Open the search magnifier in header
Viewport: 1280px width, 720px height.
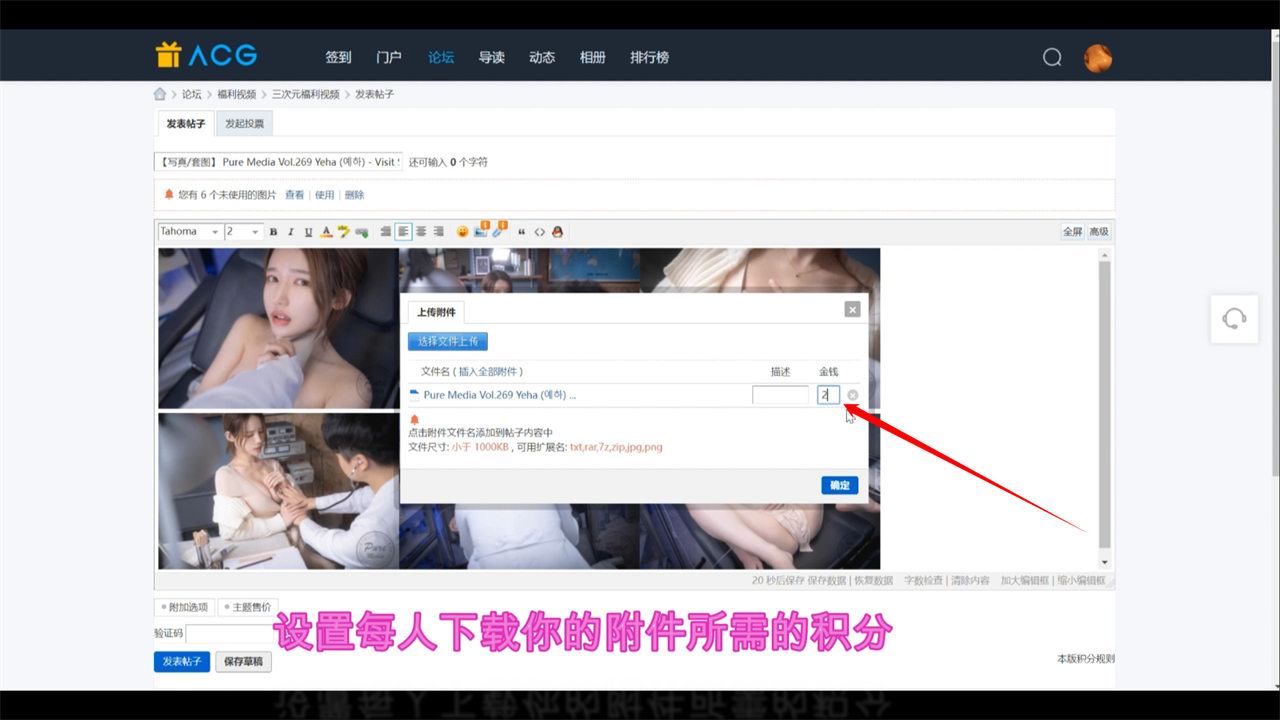point(1052,57)
